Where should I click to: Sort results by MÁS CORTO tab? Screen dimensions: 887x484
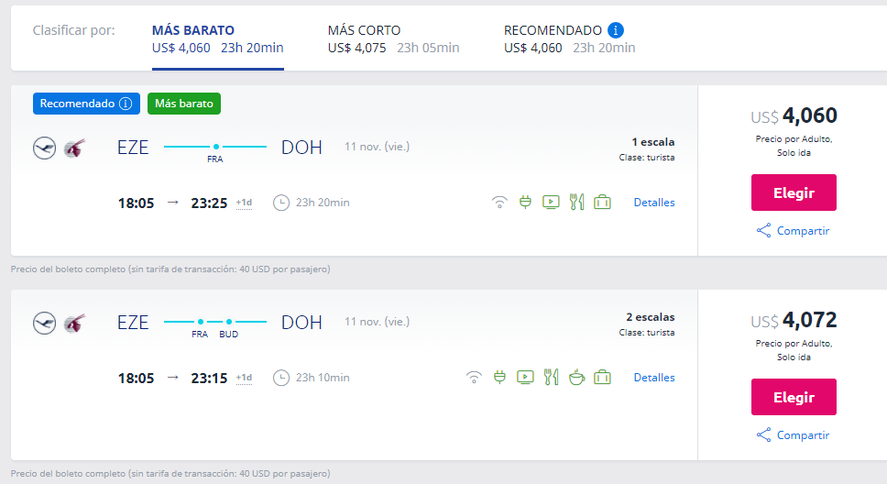point(393,38)
